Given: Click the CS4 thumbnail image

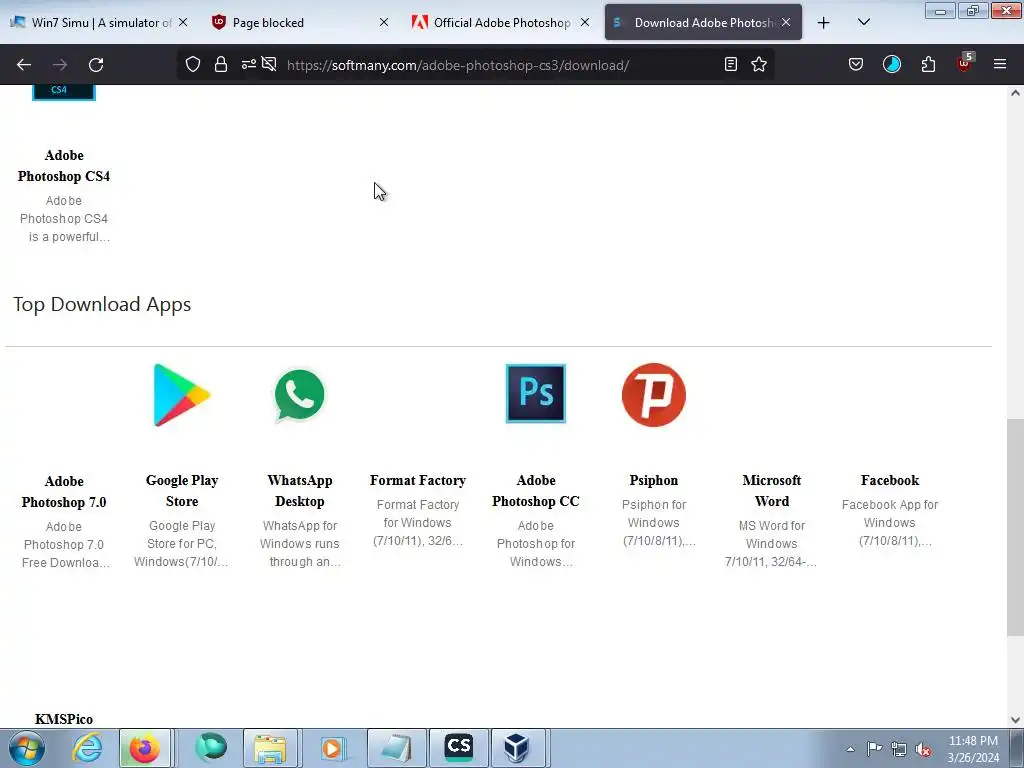Looking at the screenshot, I should coord(64,93).
